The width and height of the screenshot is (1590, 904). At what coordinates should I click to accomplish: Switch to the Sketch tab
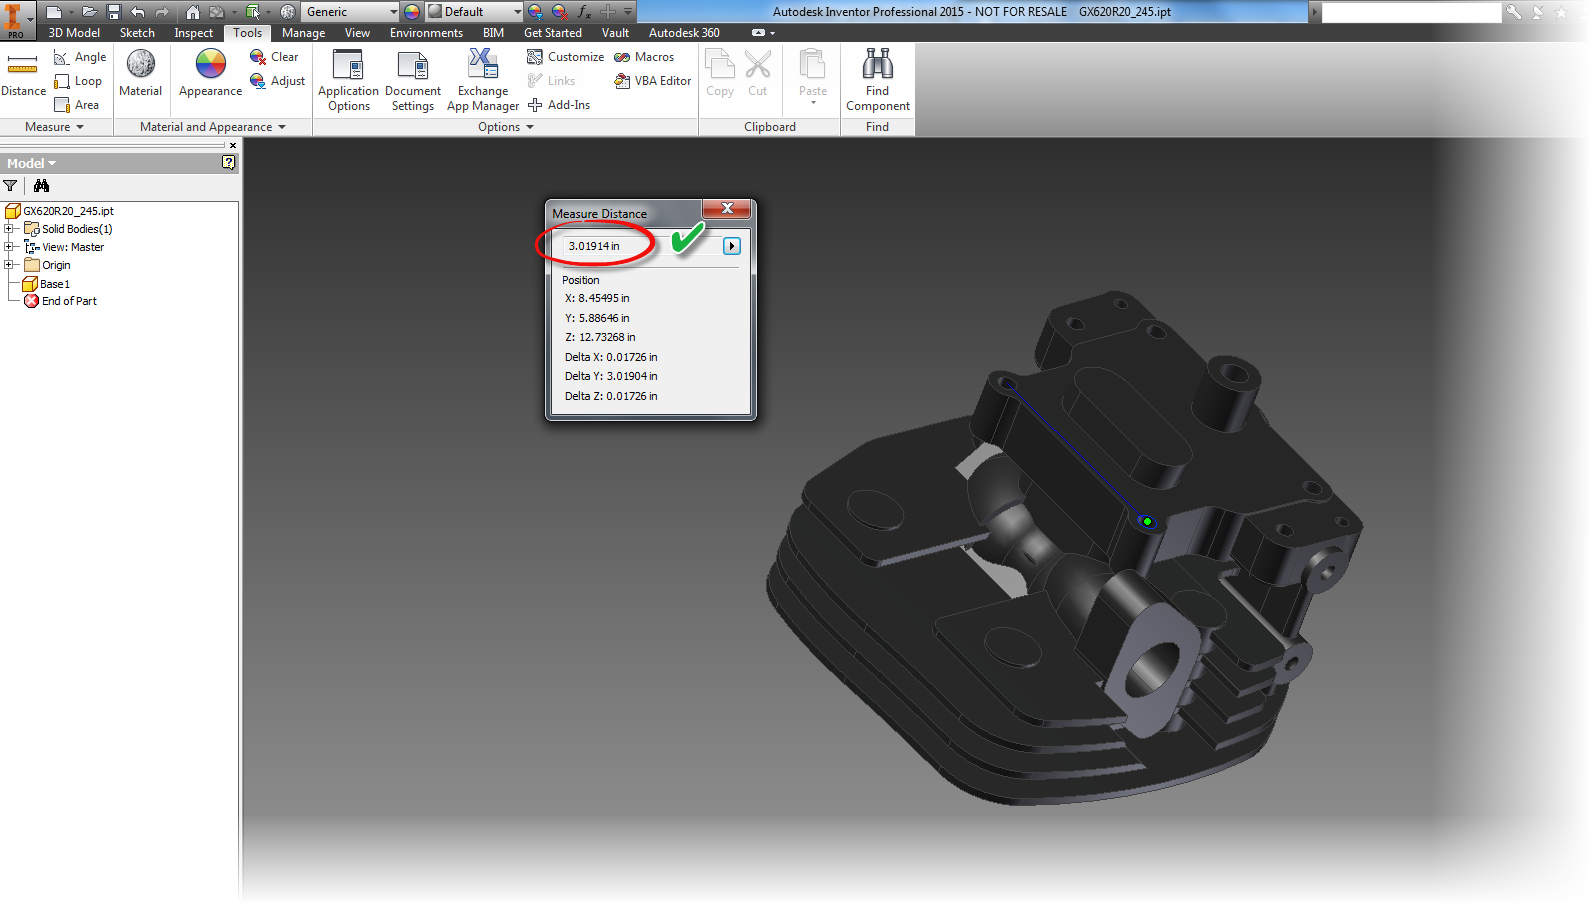click(x=137, y=33)
